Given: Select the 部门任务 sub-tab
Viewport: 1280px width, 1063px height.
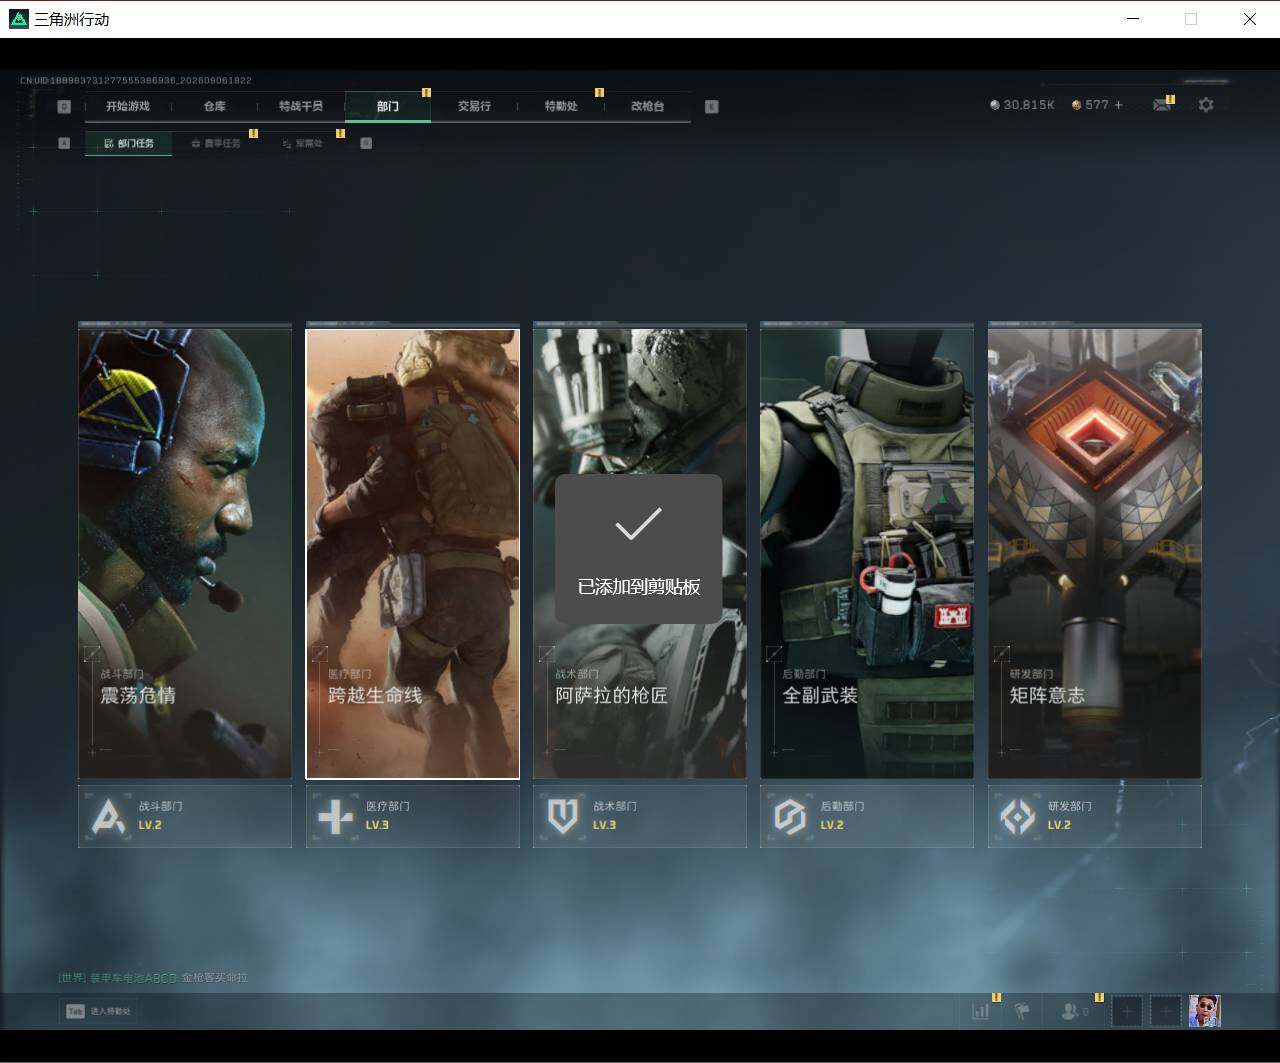Looking at the screenshot, I should point(129,143).
